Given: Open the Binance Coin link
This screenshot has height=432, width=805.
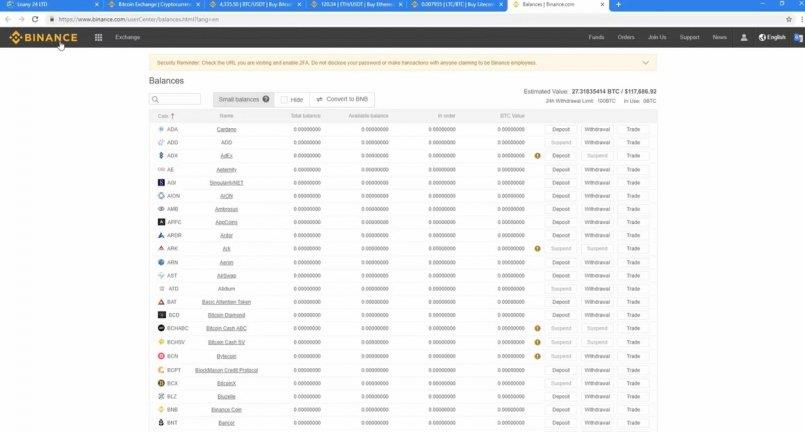Looking at the screenshot, I should tap(226, 409).
